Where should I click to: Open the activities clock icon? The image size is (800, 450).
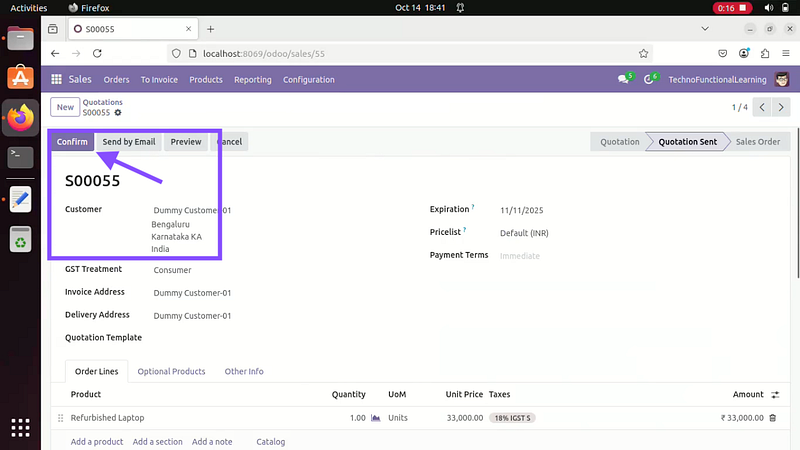[x=649, y=79]
